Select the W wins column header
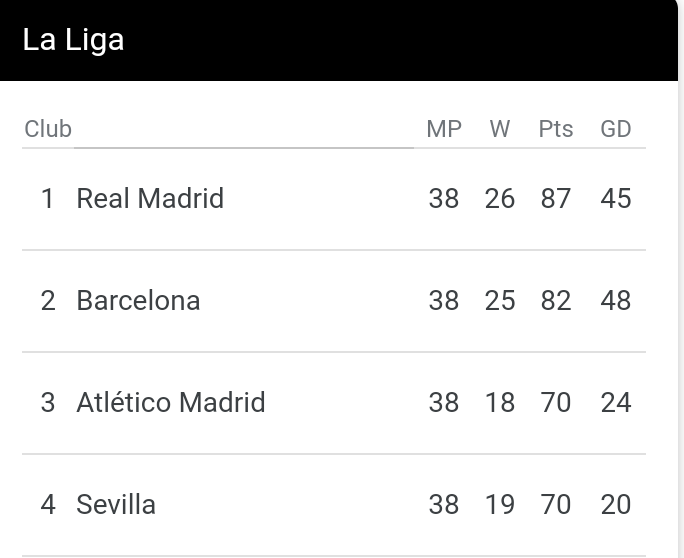 500,129
